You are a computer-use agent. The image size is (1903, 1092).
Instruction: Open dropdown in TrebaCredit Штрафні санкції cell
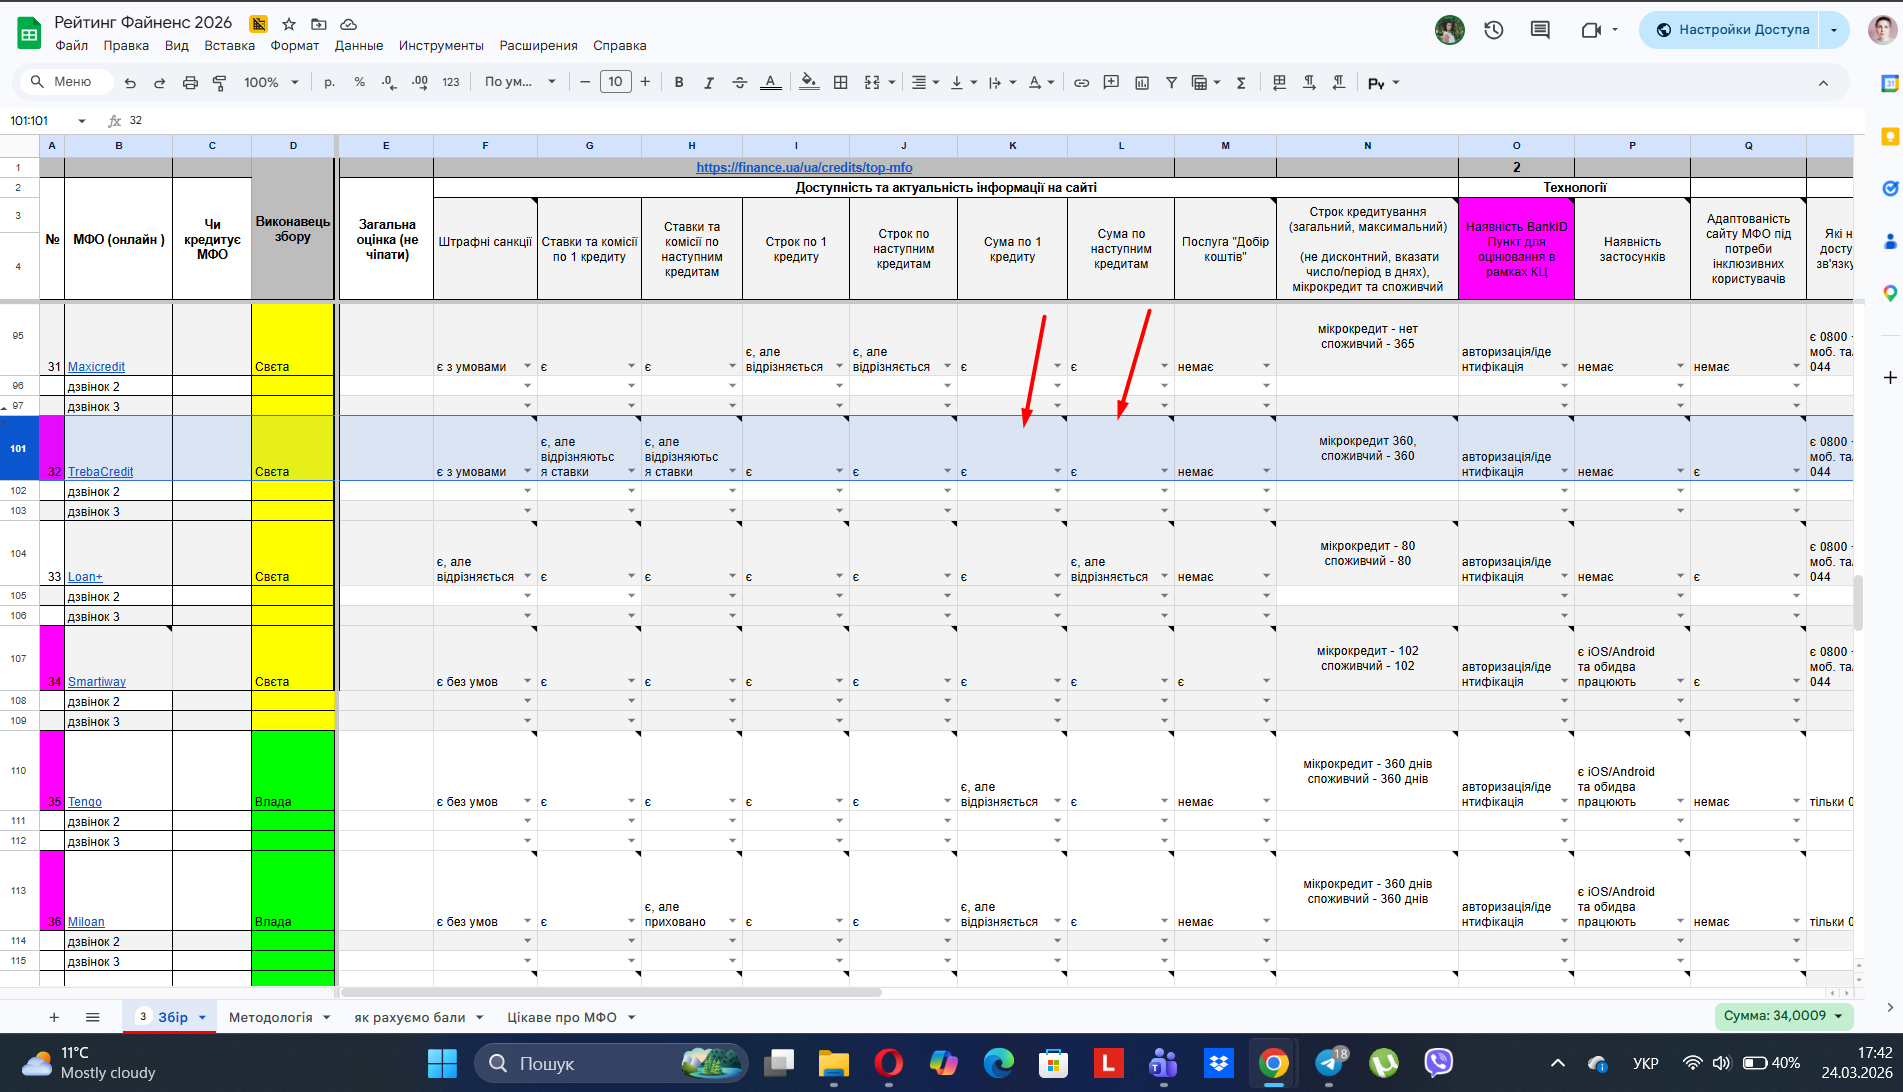(x=527, y=471)
